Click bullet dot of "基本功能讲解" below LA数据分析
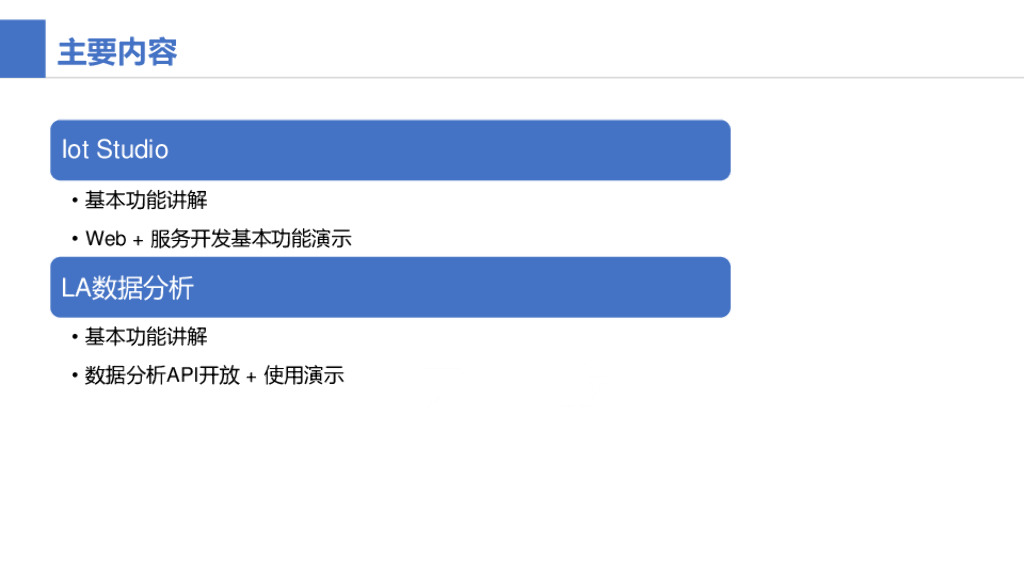1024x576 pixels. coord(75,337)
